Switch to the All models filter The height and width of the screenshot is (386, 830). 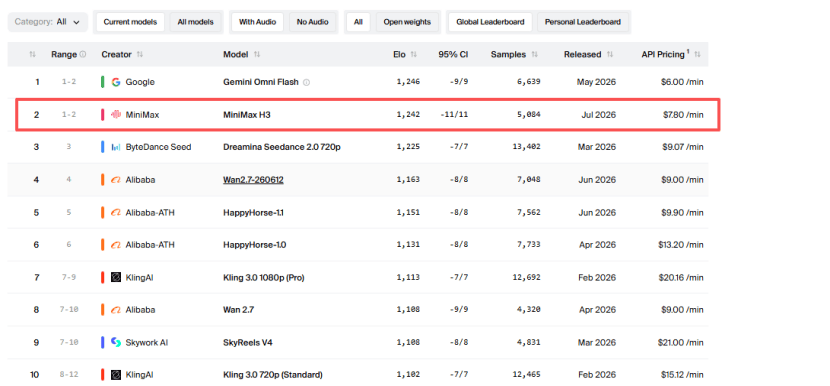pyautogui.click(x=195, y=22)
